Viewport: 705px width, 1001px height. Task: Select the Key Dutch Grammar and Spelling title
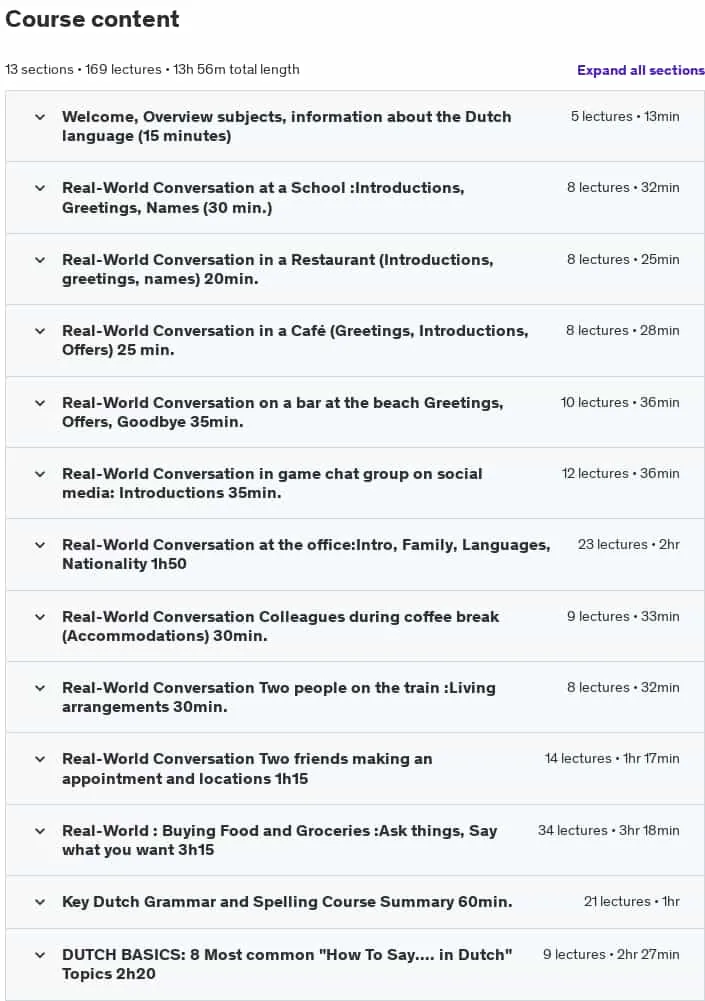[287, 902]
